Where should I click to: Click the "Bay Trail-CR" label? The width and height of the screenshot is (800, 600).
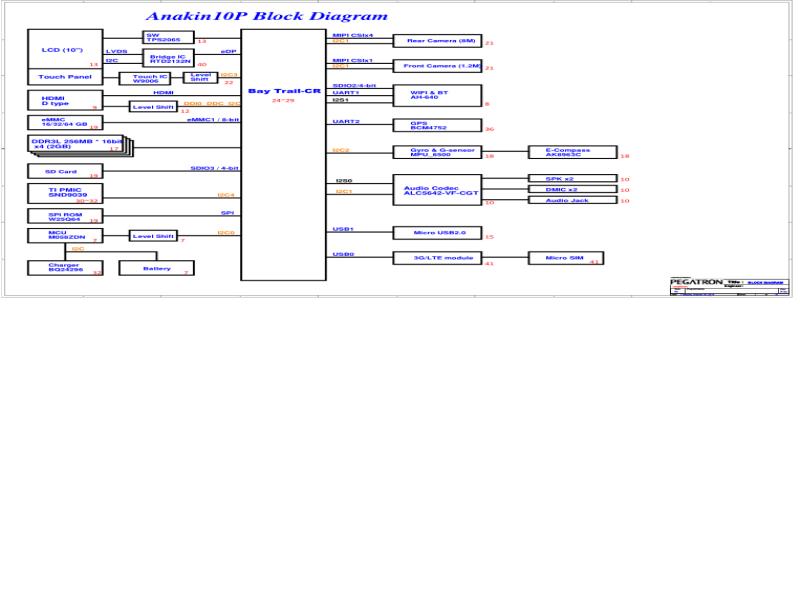click(x=284, y=91)
